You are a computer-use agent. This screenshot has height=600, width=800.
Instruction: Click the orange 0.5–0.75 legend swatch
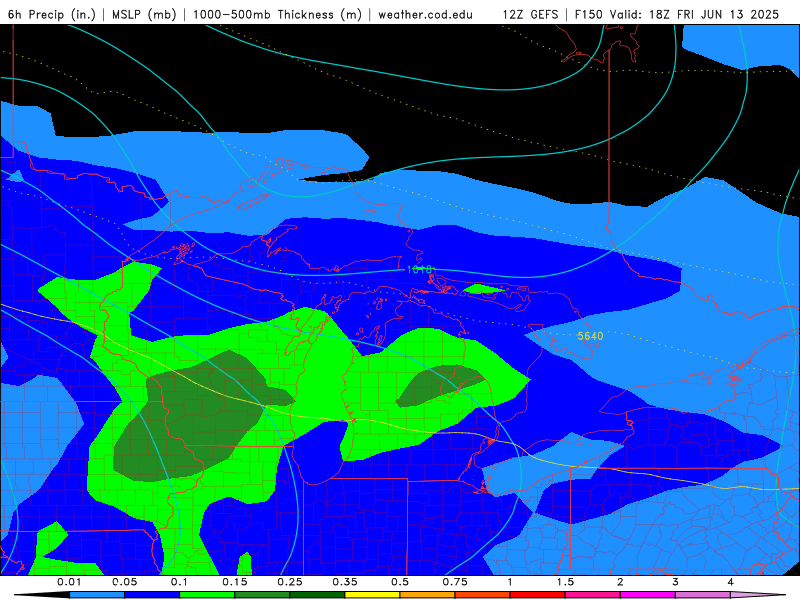click(x=428, y=595)
